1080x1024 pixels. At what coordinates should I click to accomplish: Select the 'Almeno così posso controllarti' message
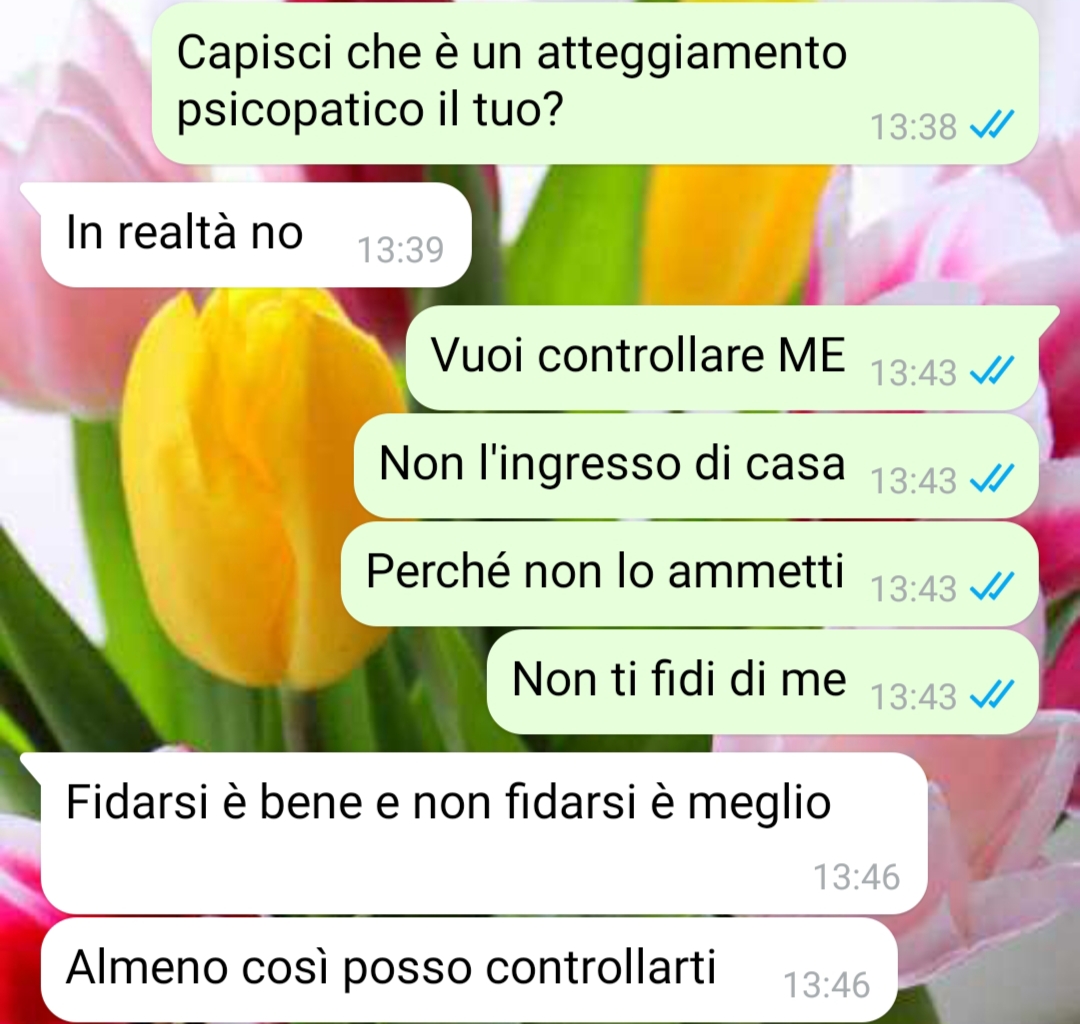click(x=469, y=970)
